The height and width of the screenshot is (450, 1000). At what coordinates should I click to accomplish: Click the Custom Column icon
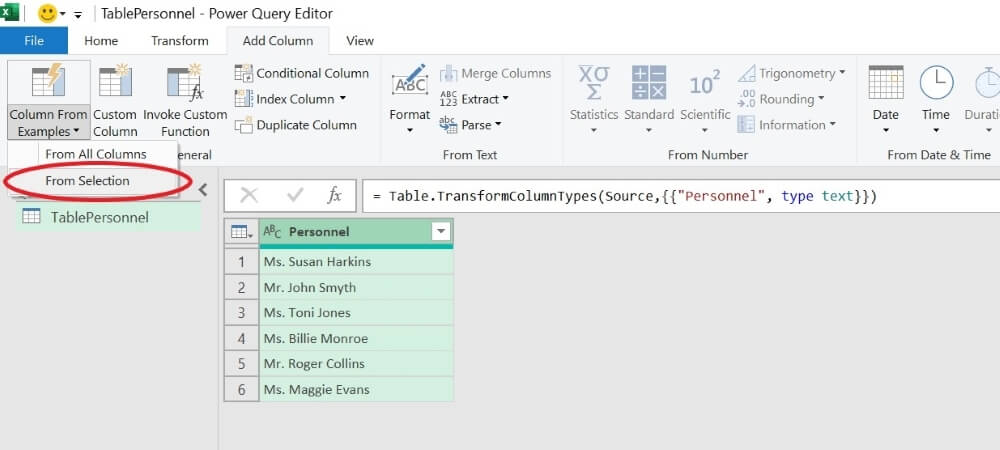tap(115, 81)
